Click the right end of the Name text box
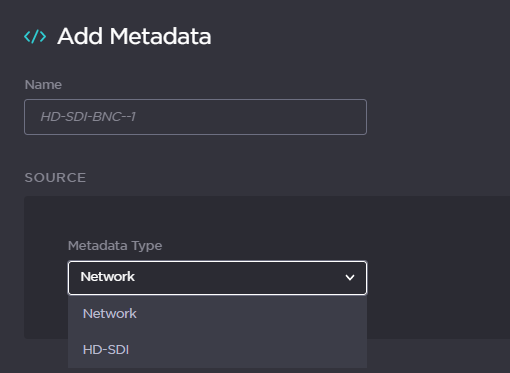510x373 pixels. [353, 117]
